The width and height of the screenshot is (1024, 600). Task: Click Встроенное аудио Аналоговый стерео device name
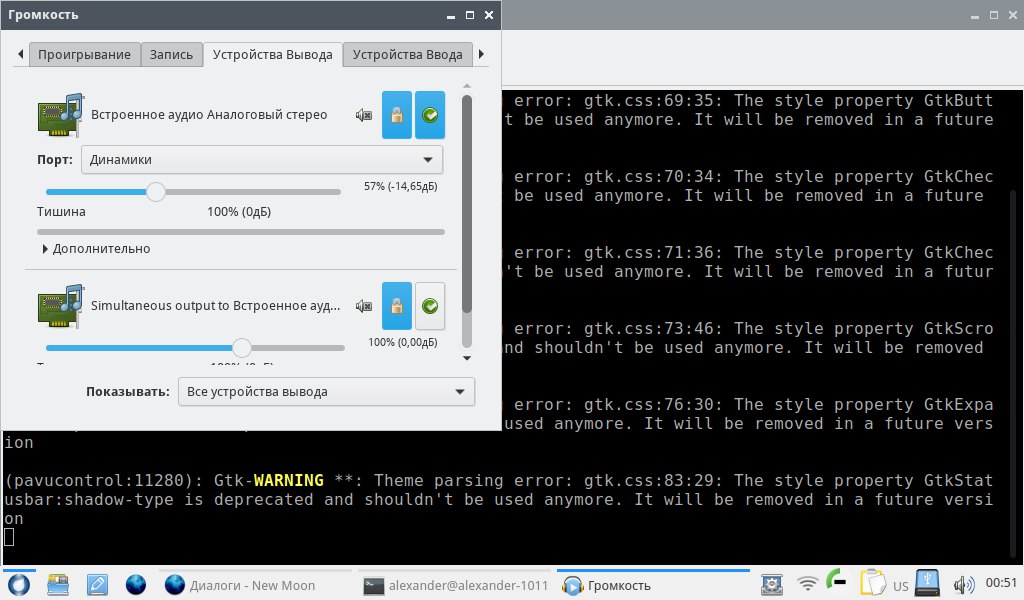click(209, 115)
